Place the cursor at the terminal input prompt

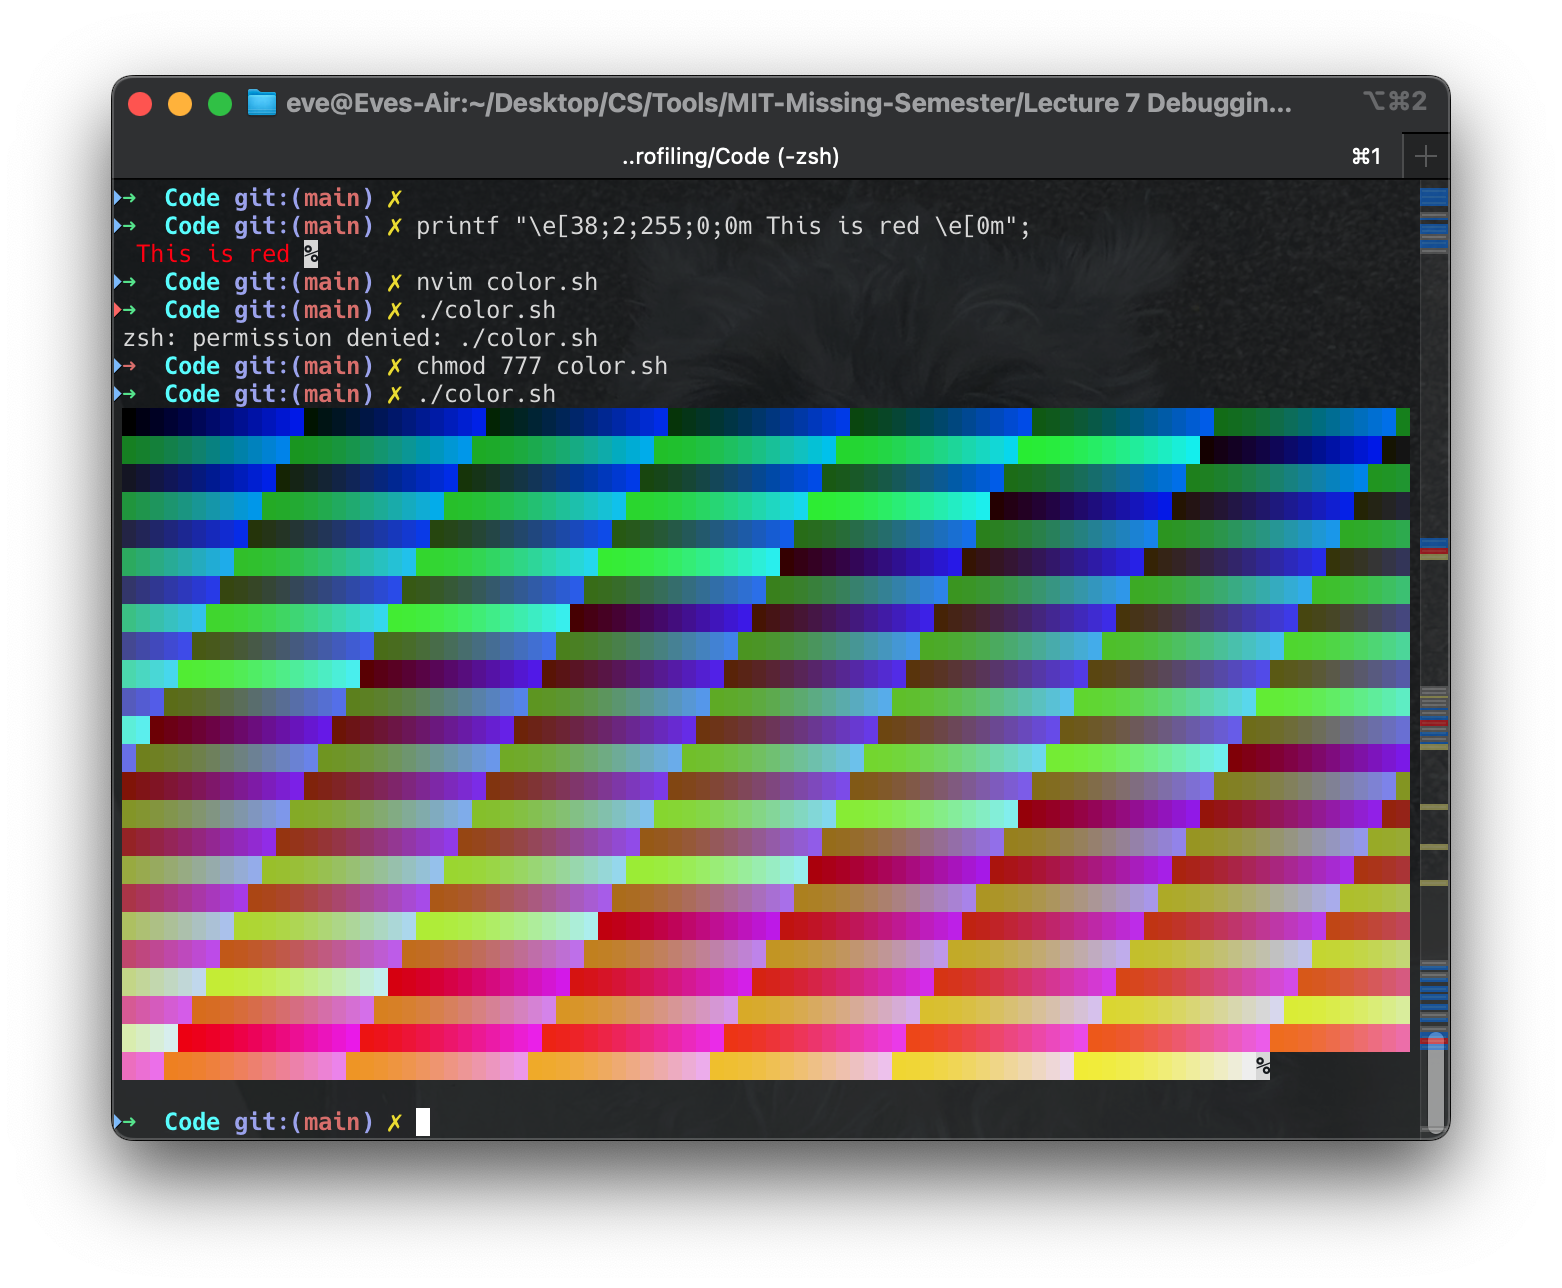[x=424, y=1122]
